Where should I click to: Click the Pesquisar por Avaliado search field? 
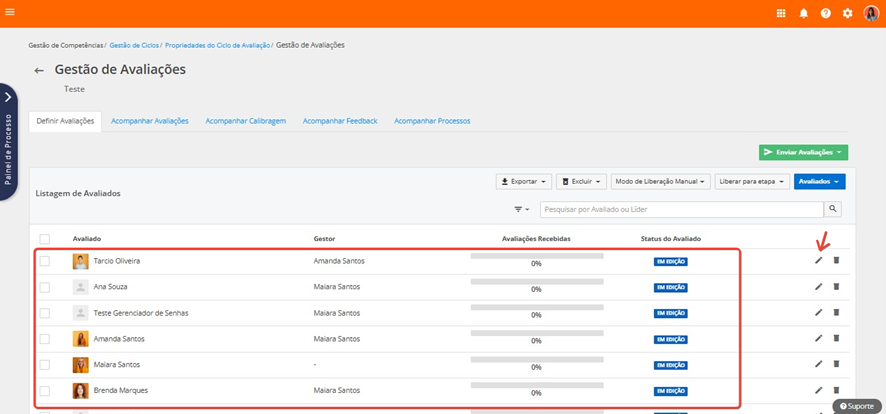[681, 209]
